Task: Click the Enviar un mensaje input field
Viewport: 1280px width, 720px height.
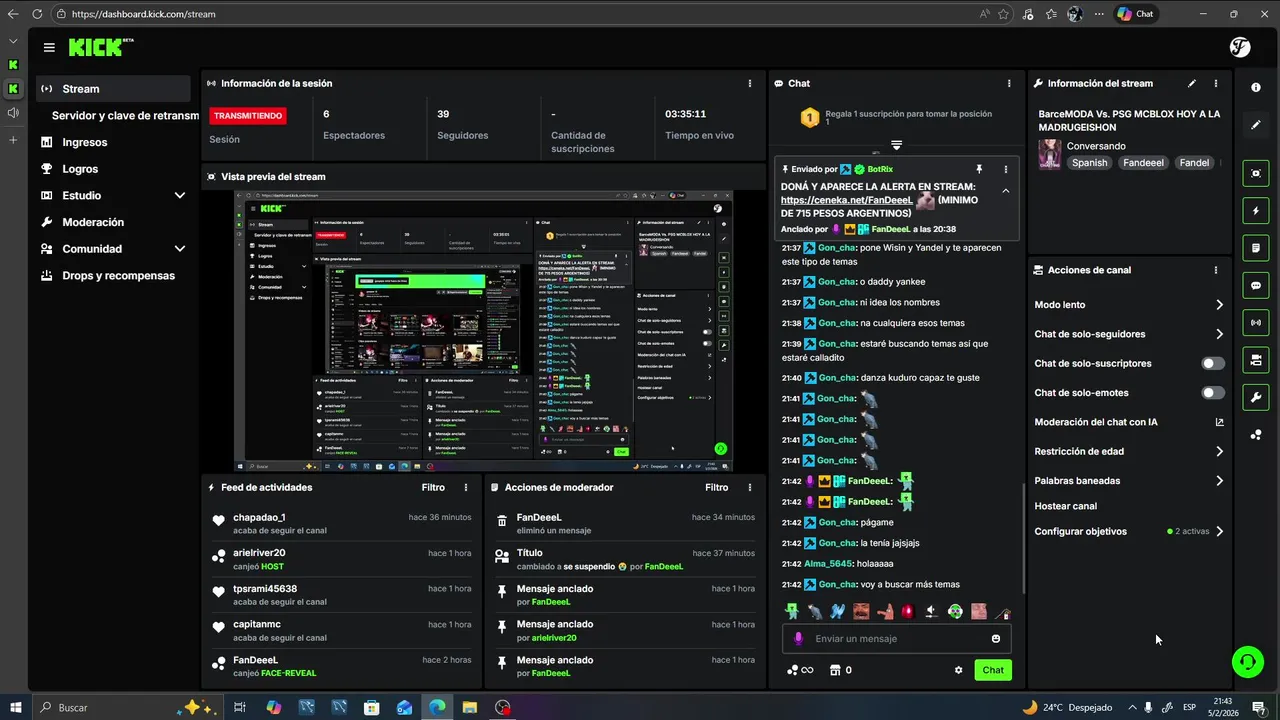Action: tap(897, 639)
